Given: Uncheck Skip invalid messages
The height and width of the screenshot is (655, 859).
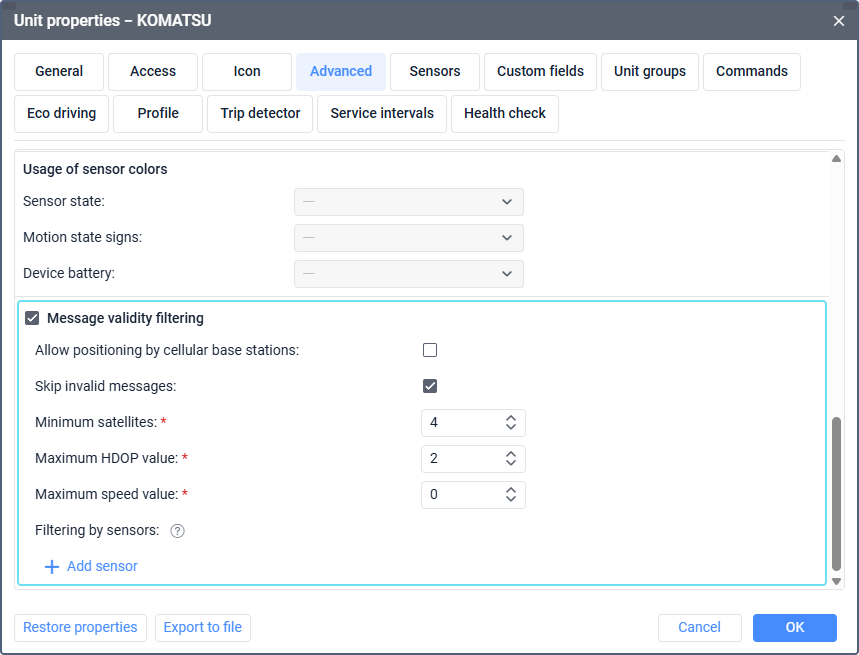Looking at the screenshot, I should pos(430,386).
